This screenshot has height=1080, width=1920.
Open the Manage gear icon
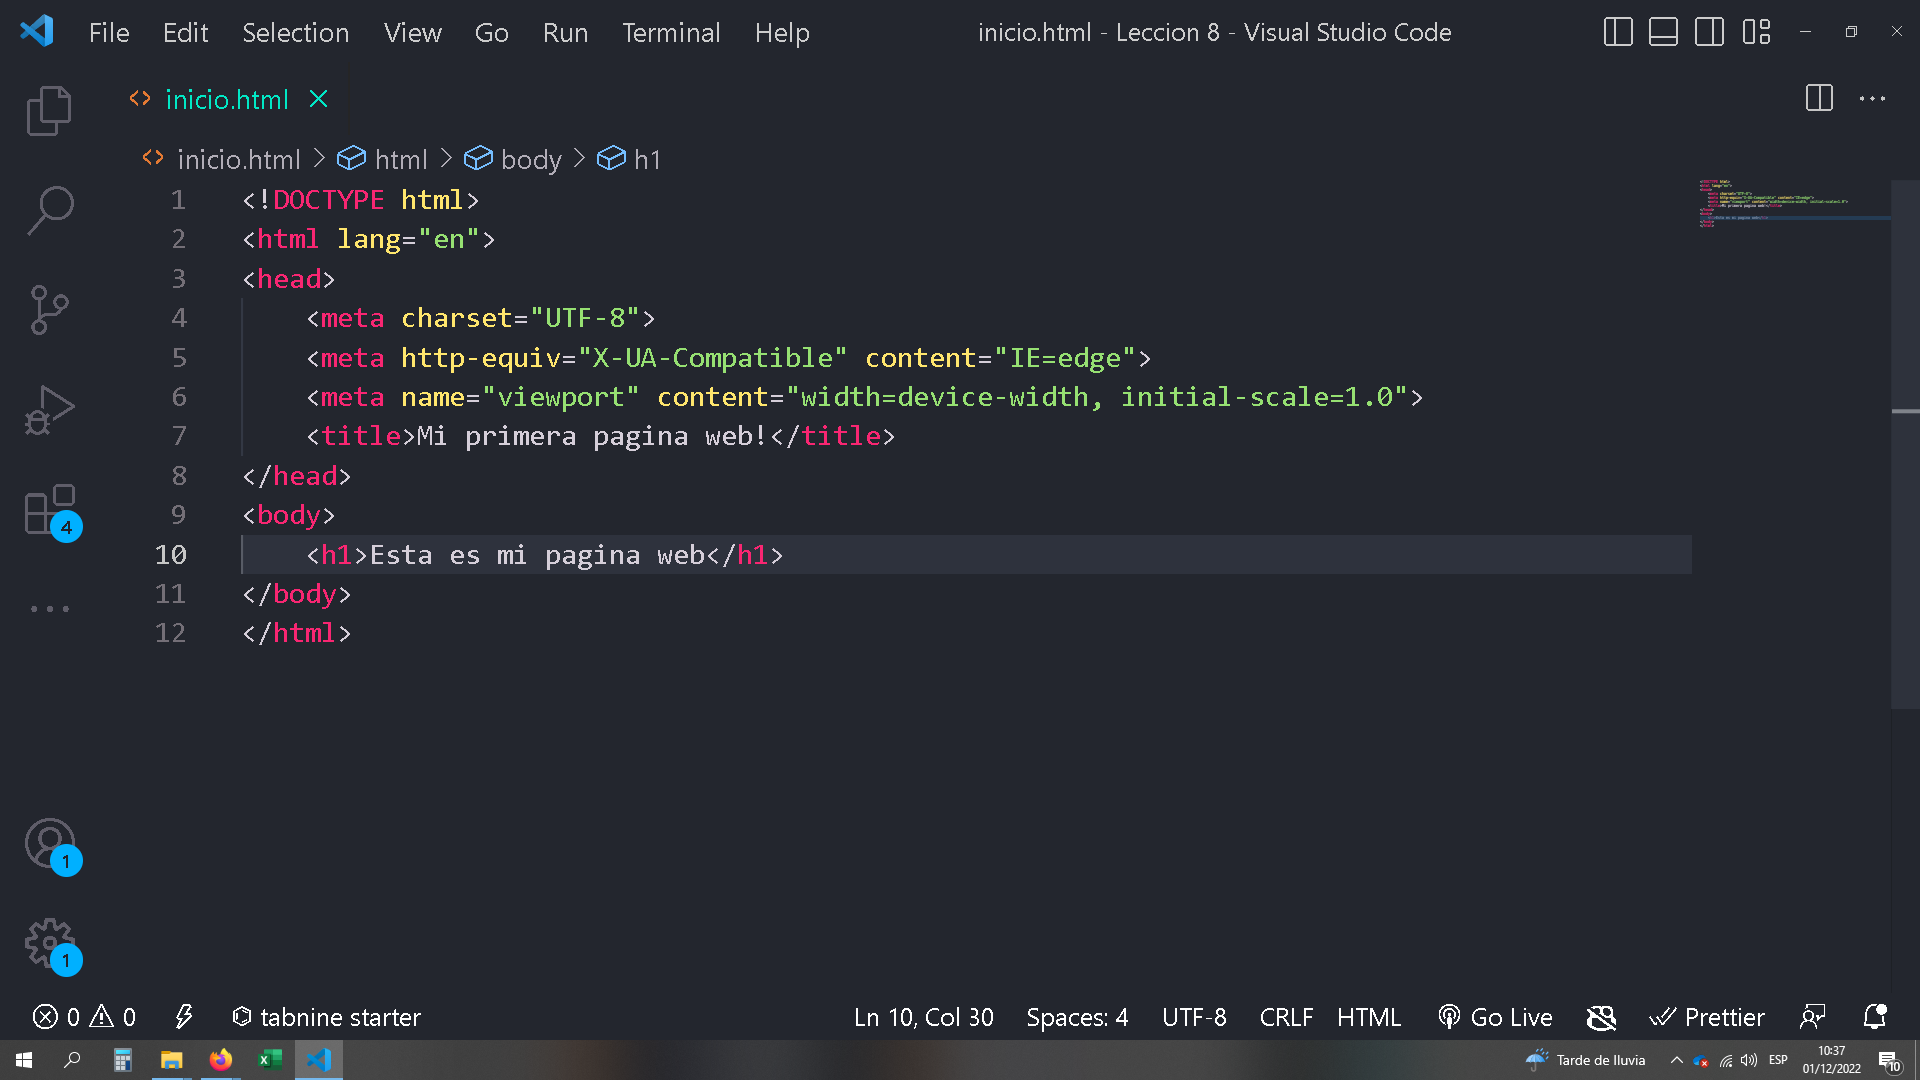tap(51, 945)
